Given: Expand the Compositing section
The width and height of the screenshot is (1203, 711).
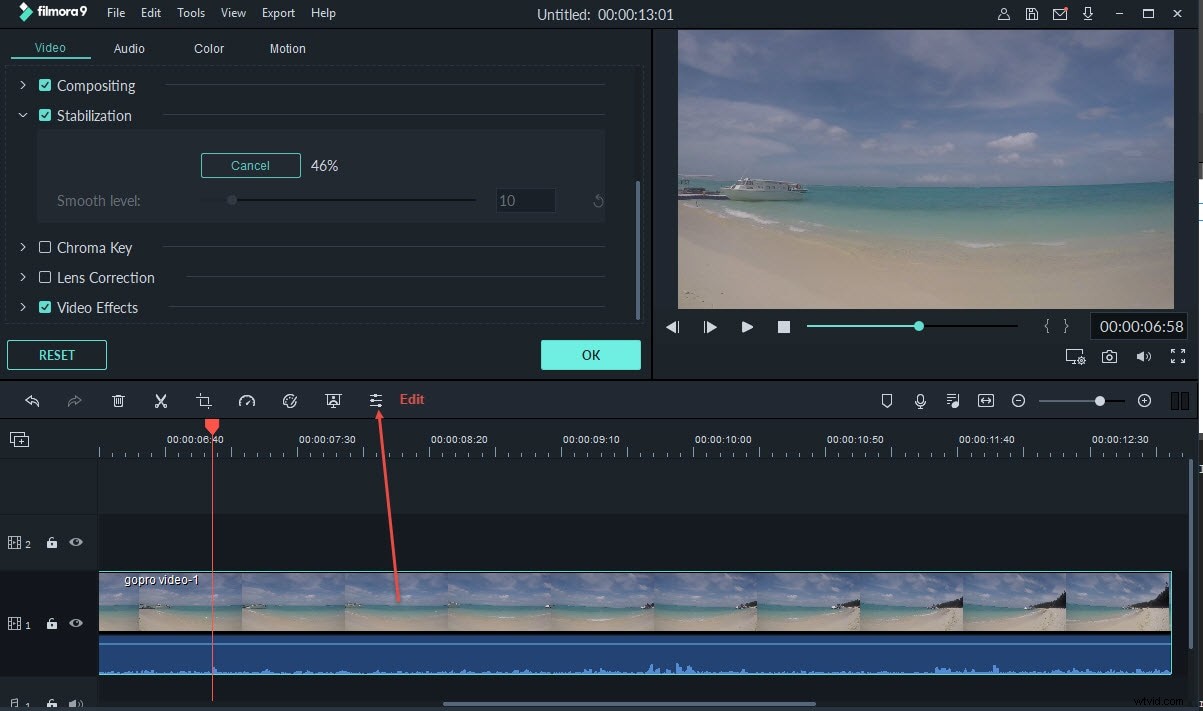Looking at the screenshot, I should click(x=22, y=85).
